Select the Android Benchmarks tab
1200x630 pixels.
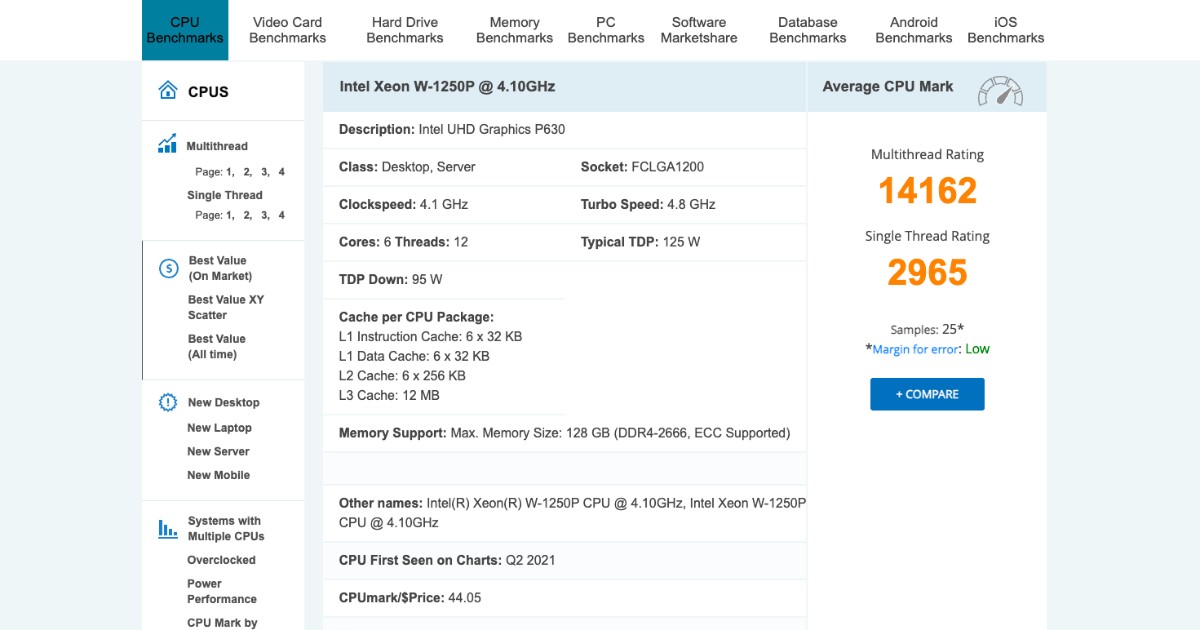[913, 29]
